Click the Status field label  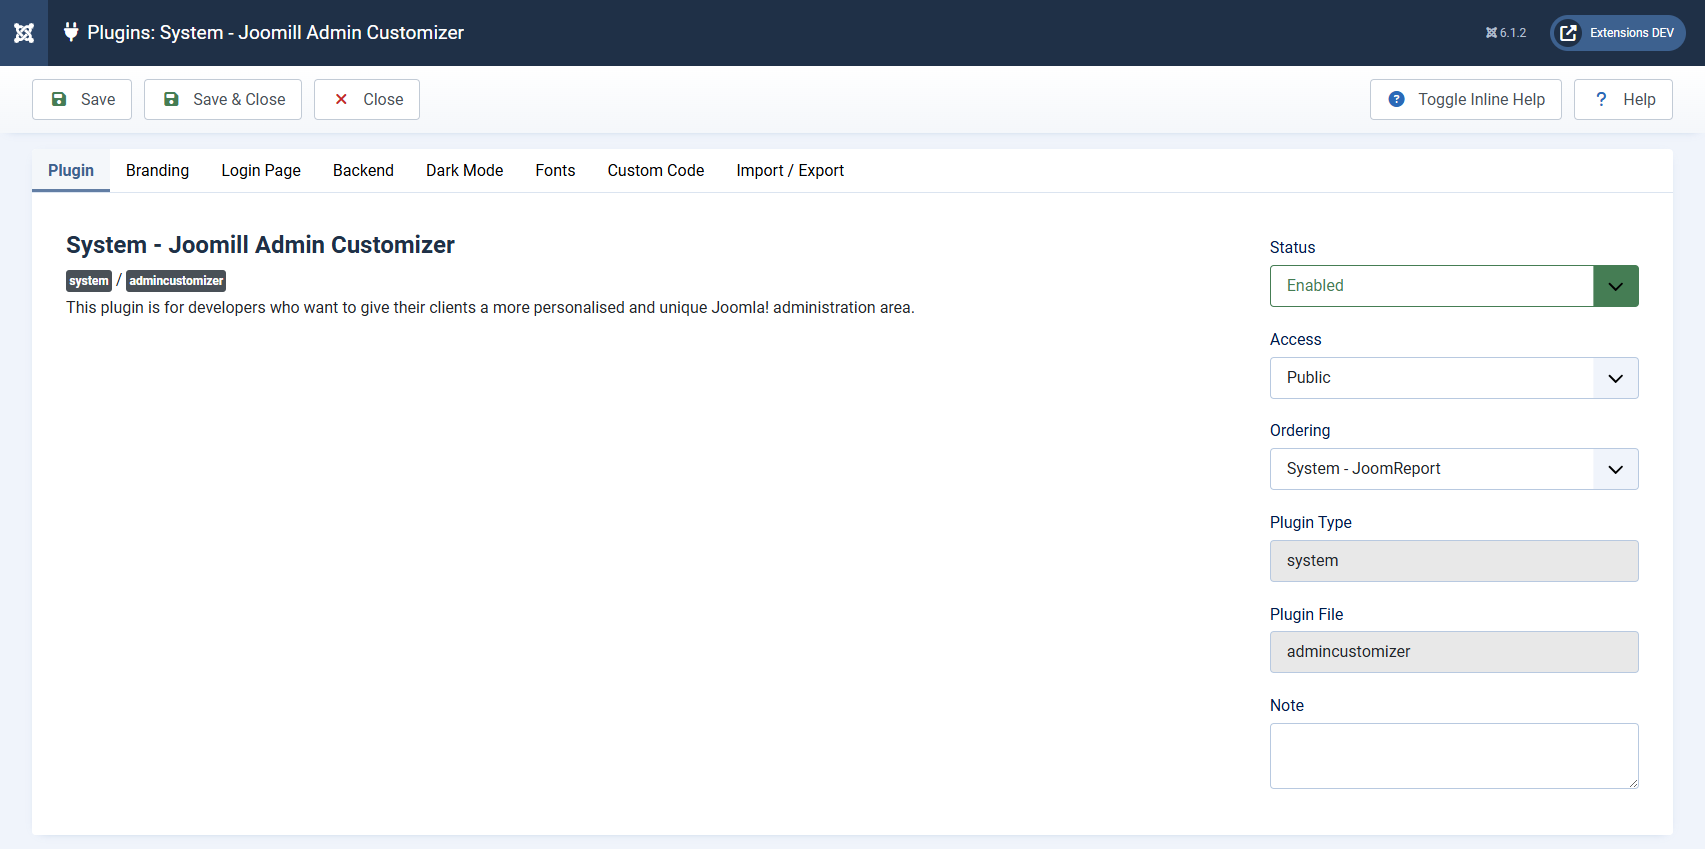[x=1292, y=248]
